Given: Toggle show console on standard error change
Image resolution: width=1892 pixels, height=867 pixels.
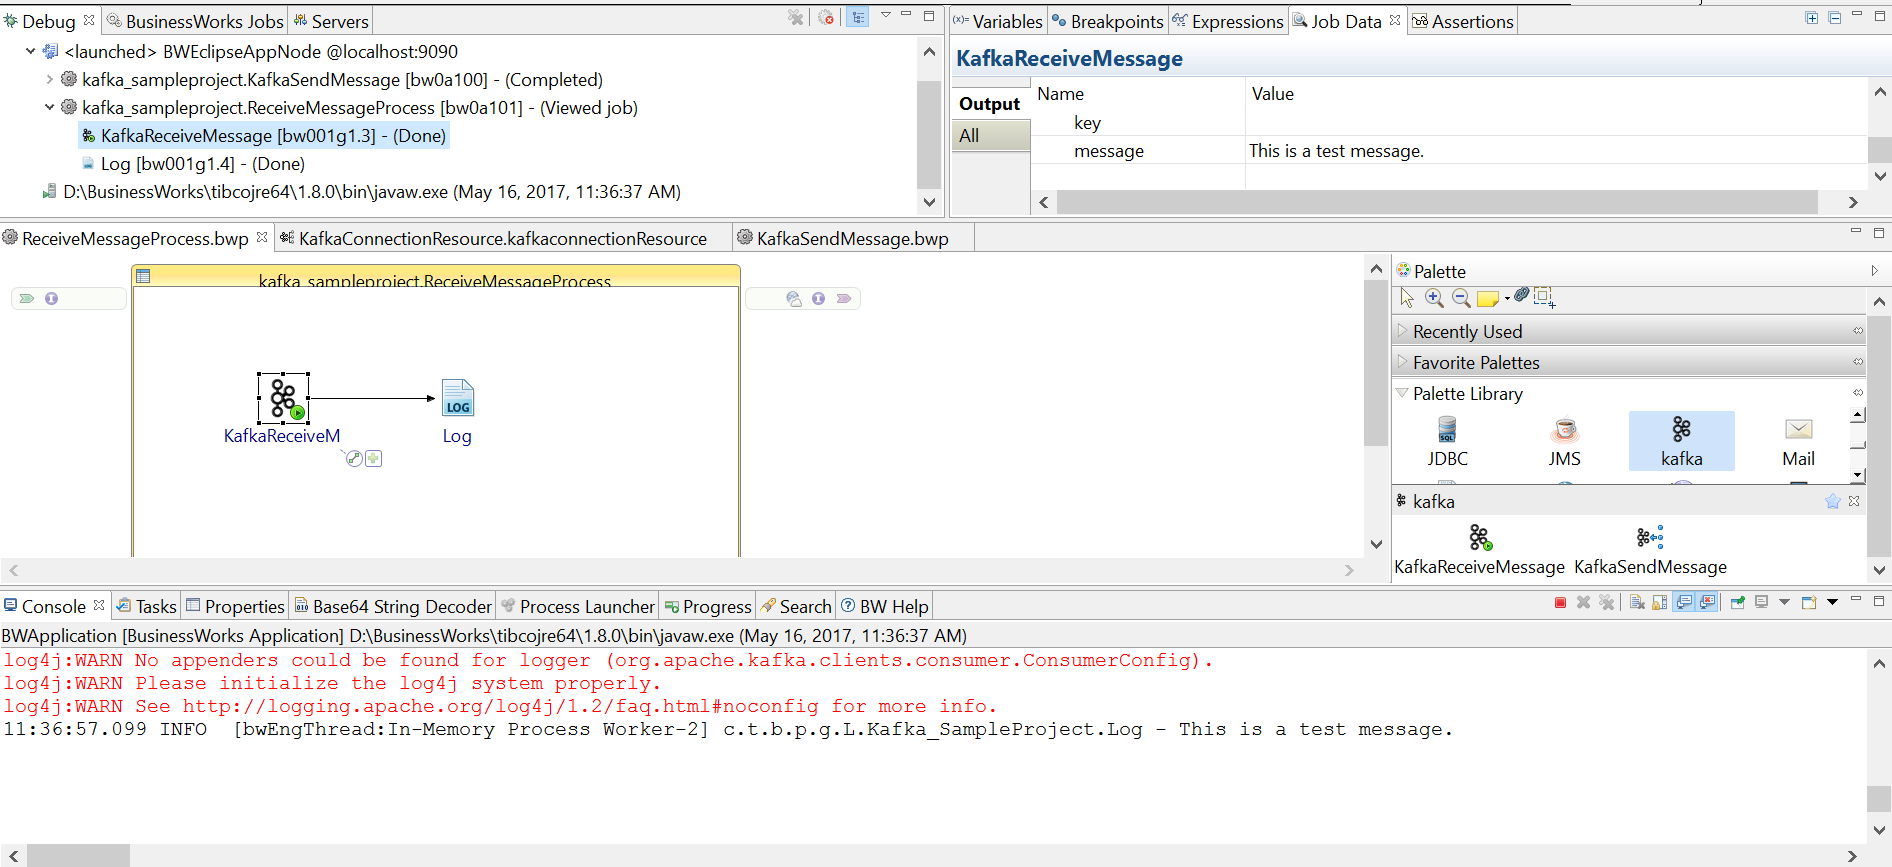Looking at the screenshot, I should (x=1707, y=602).
